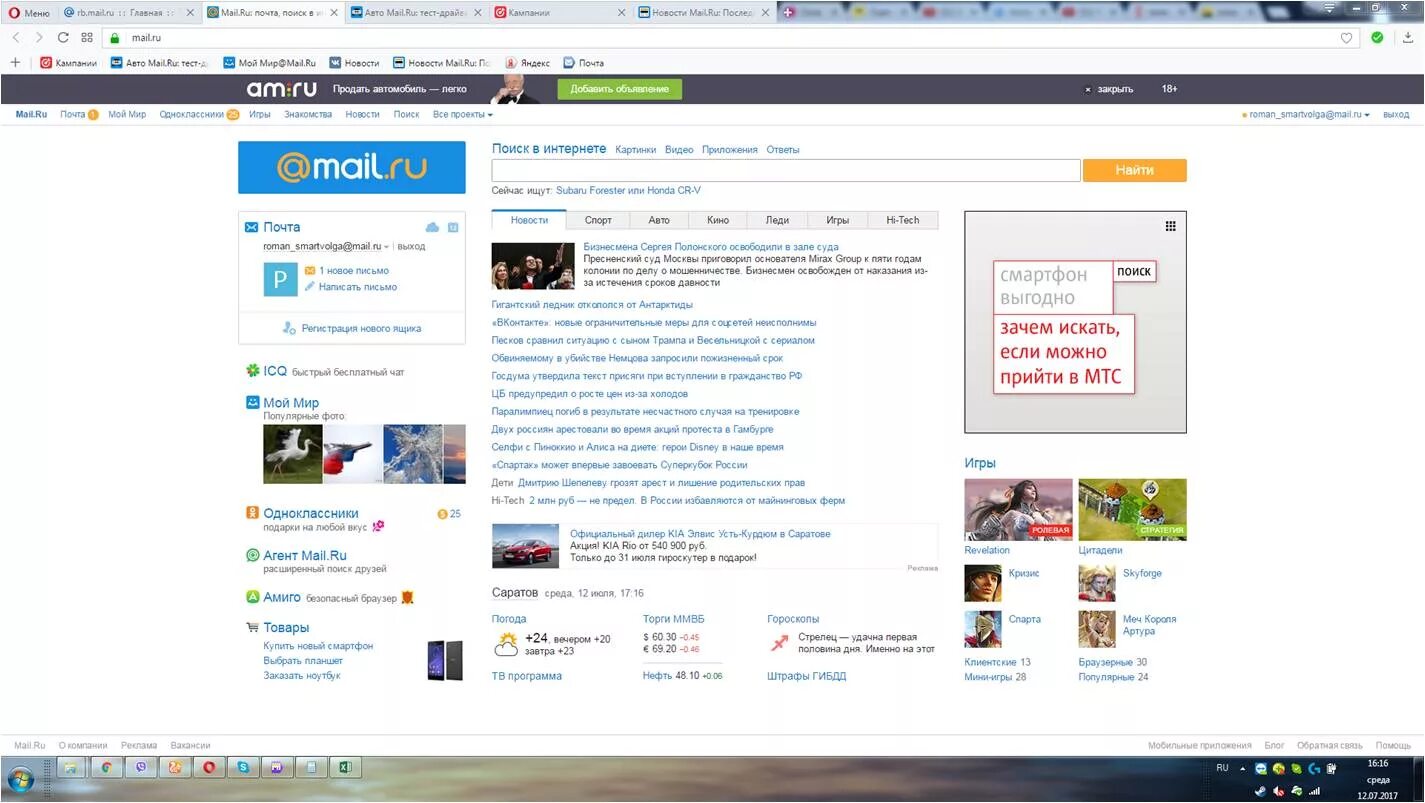
Task: Open Excel from the Windows taskbar
Action: point(344,768)
